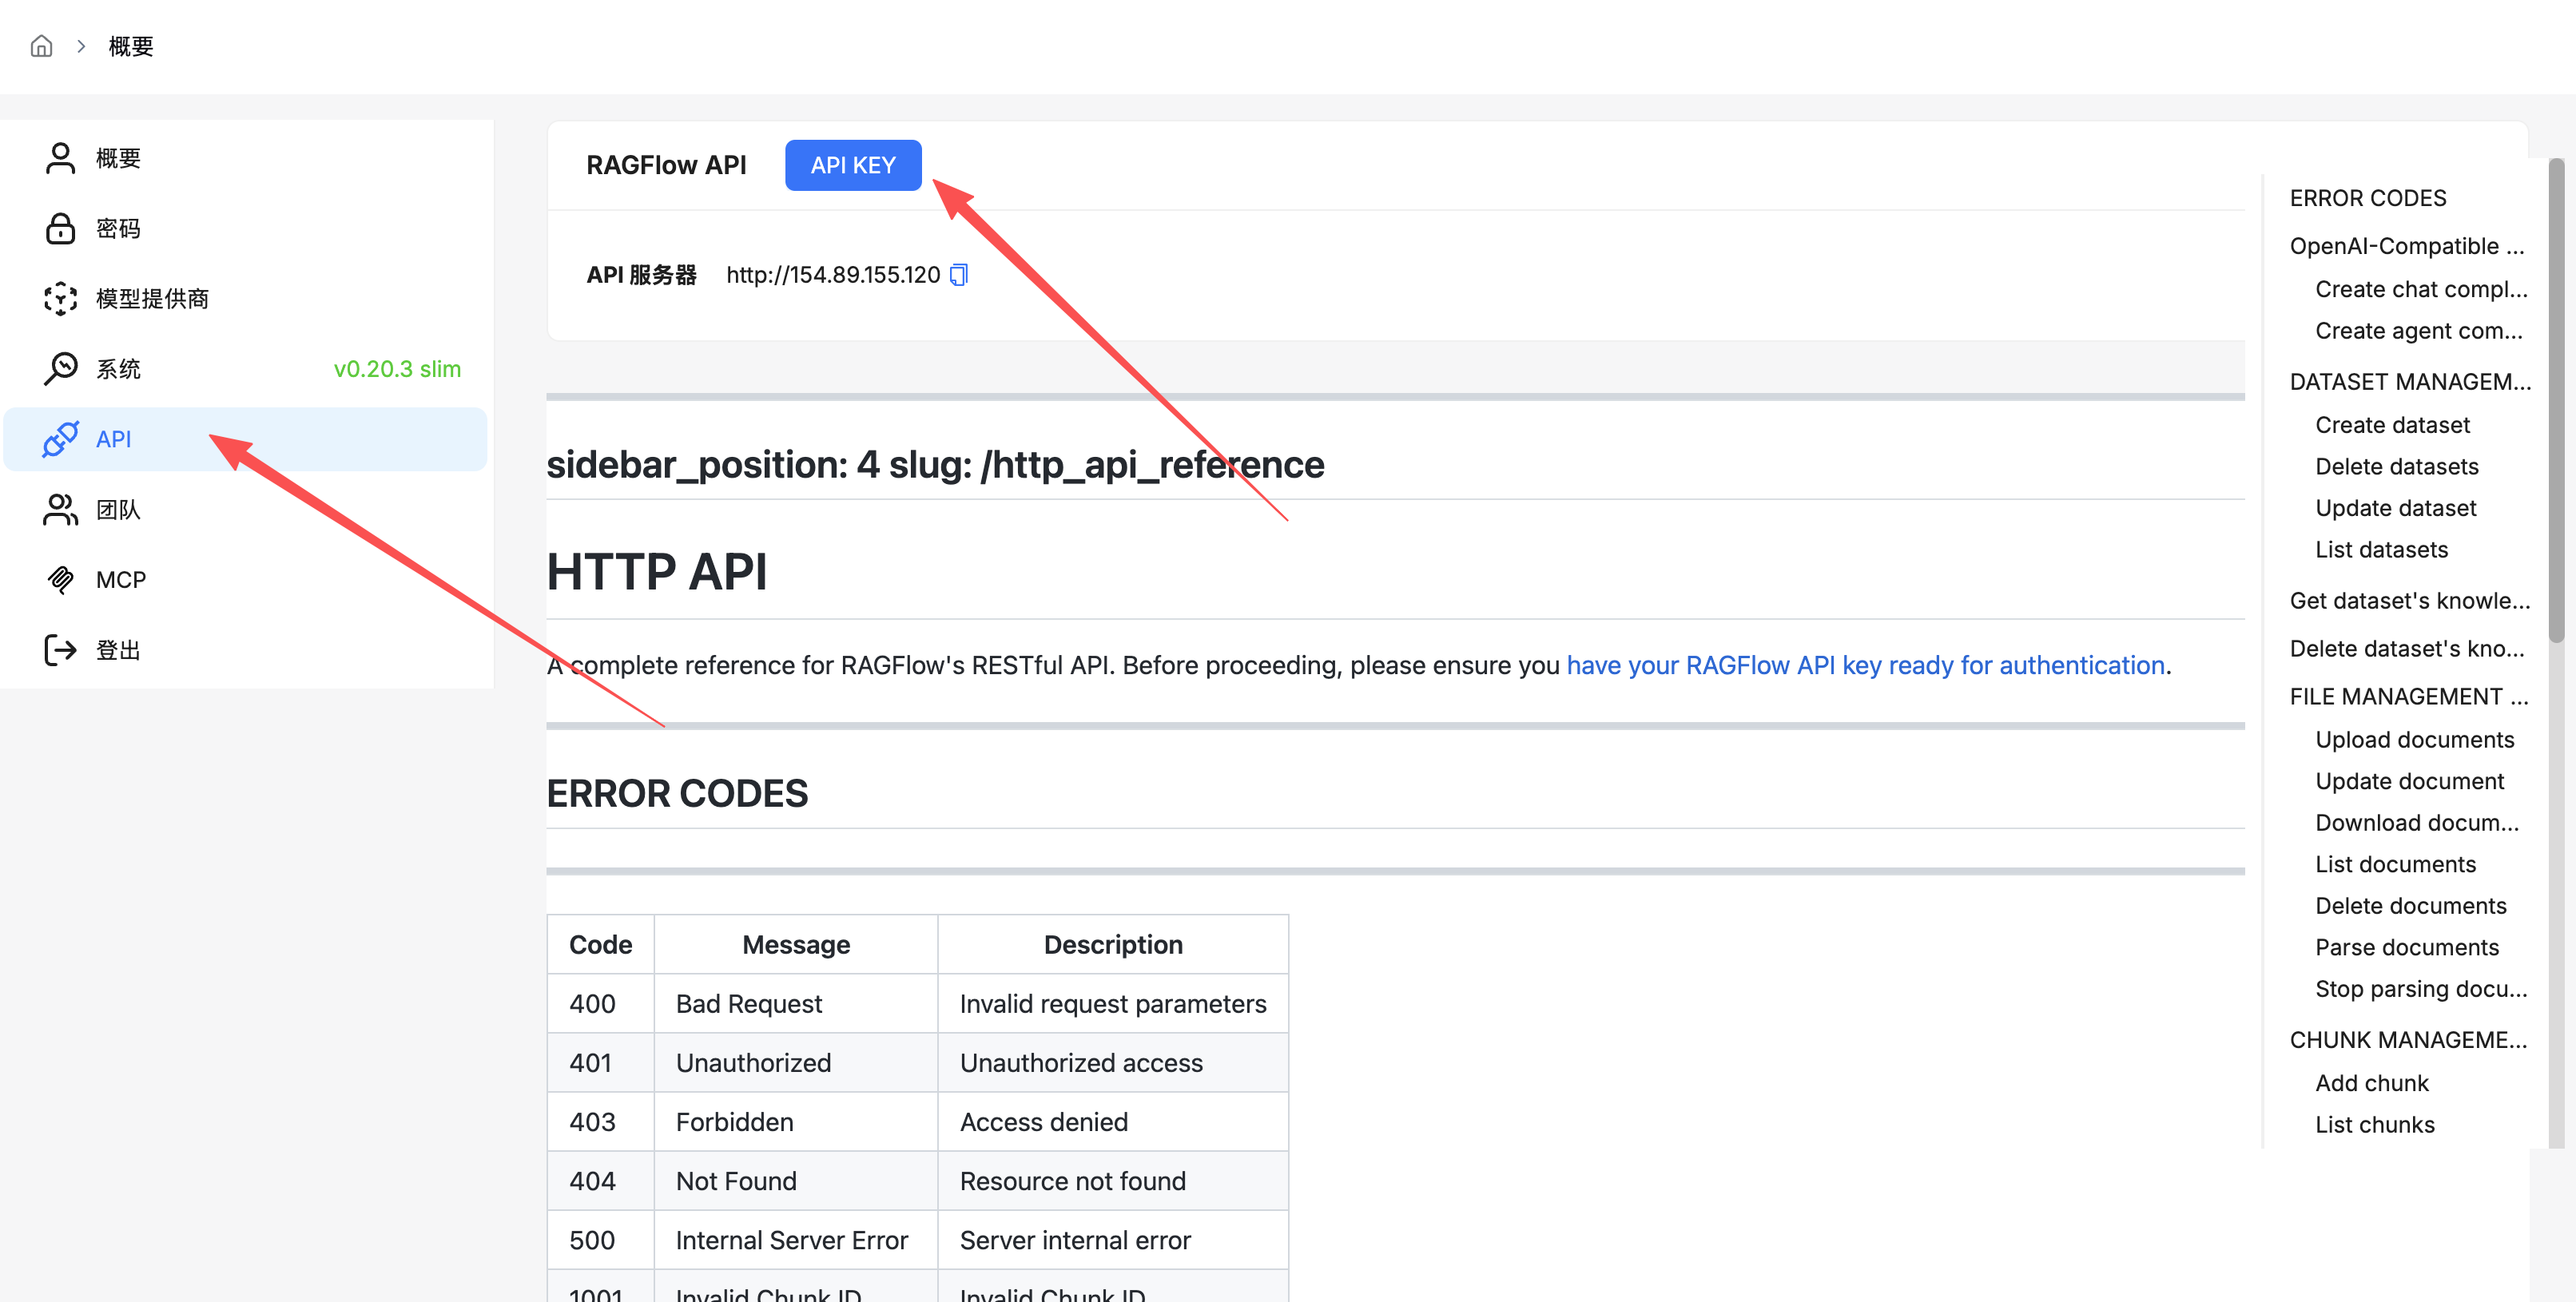Screen dimensions: 2576x1302
Task: Click the password lock icon
Action: [60, 228]
